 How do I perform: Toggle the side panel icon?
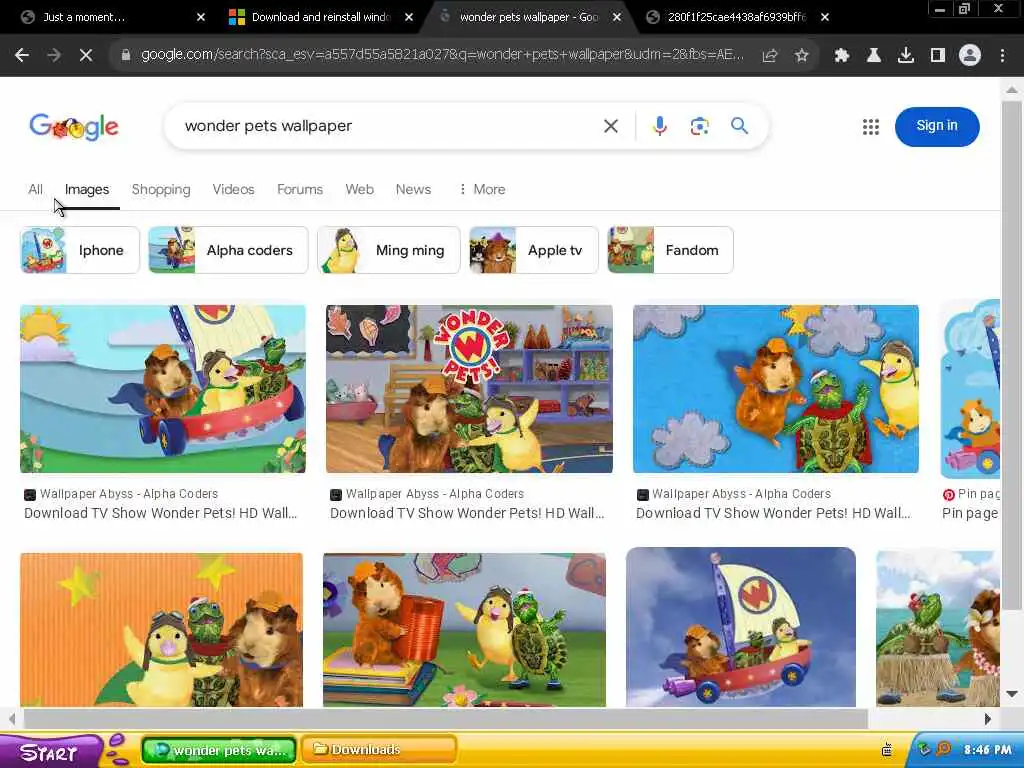tap(937, 56)
